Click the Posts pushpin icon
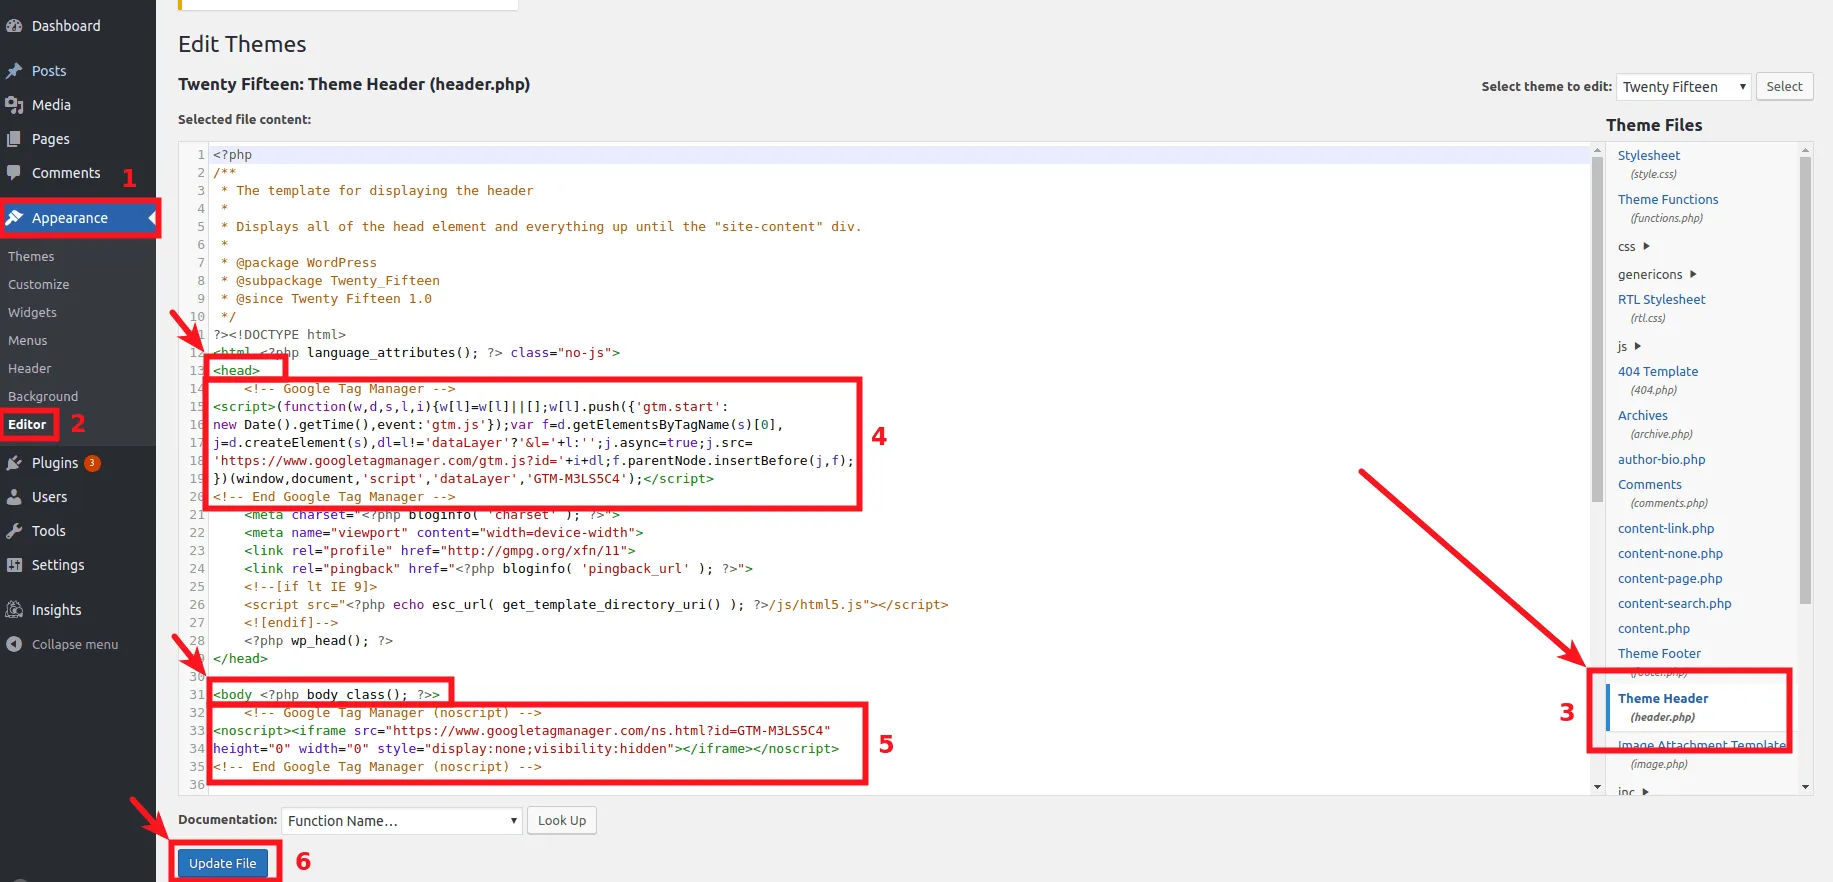The width and height of the screenshot is (1833, 882). [14, 71]
